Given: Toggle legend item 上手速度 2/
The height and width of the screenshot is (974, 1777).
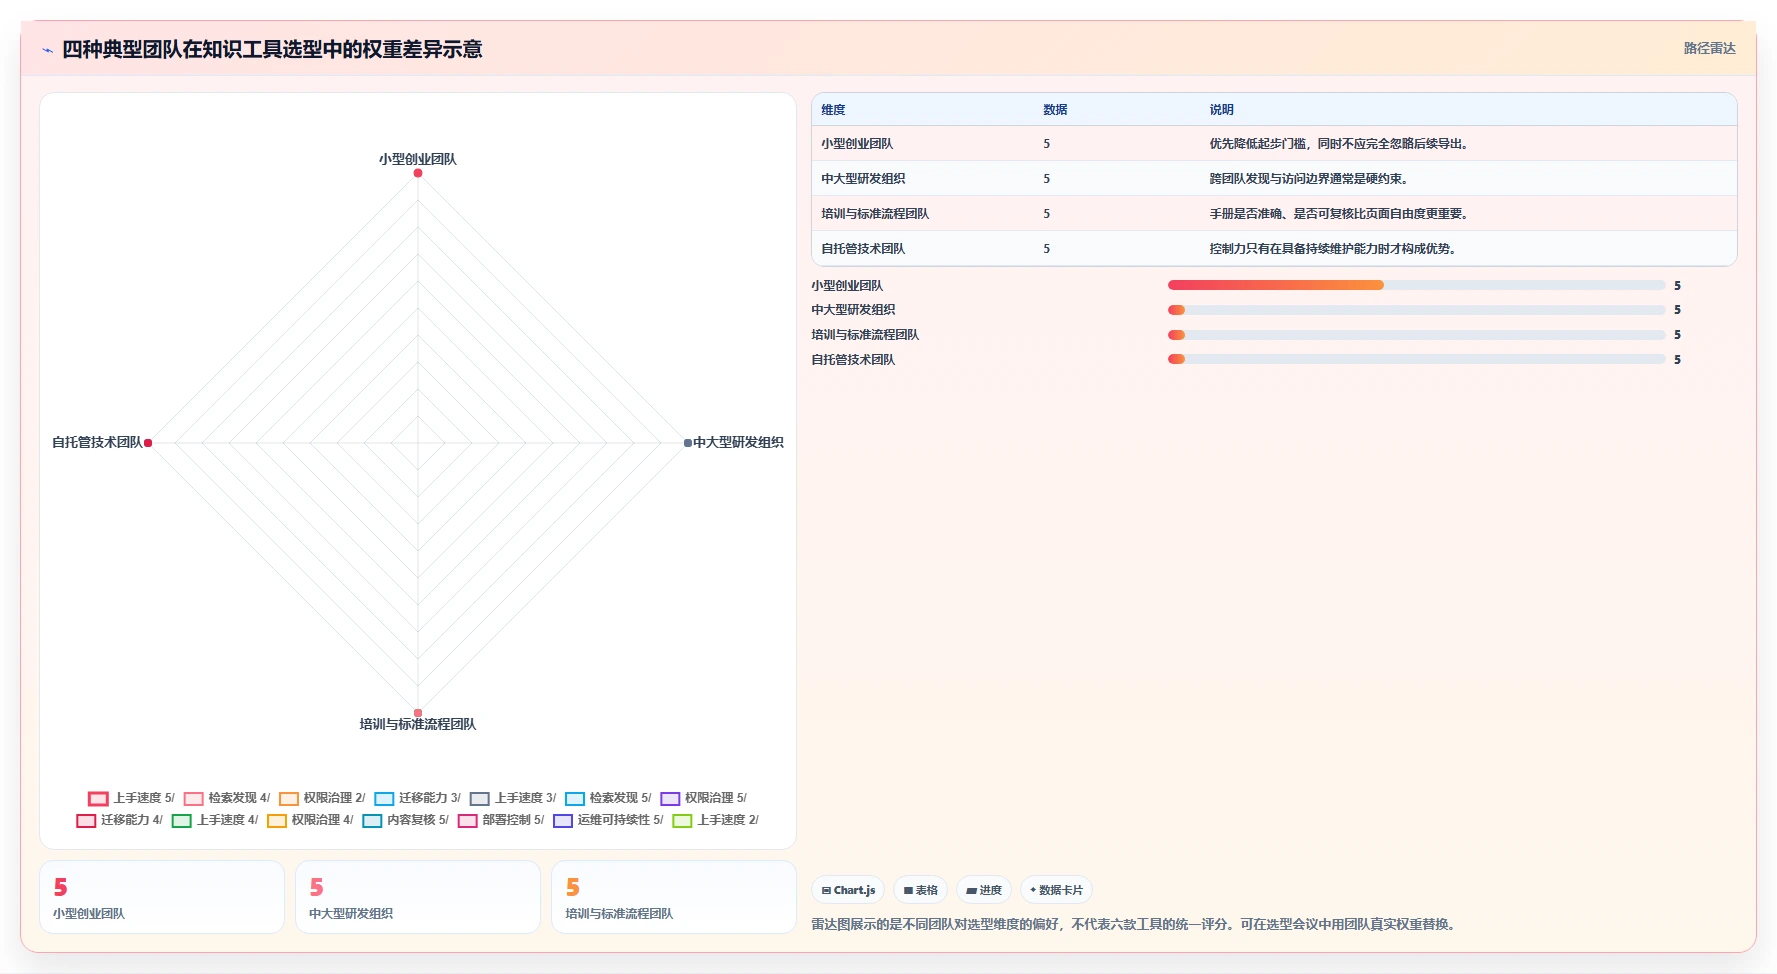Looking at the screenshot, I should click(715, 820).
